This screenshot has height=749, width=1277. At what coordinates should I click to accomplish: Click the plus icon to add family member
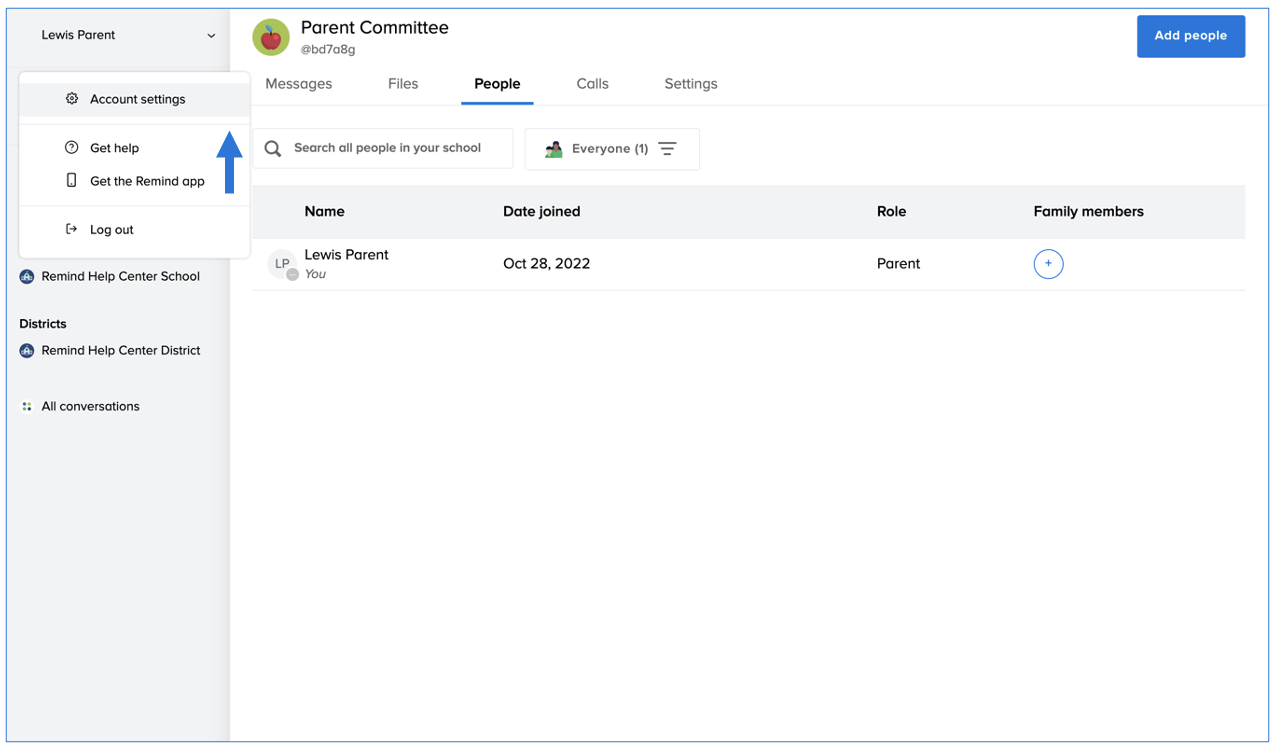1048,264
